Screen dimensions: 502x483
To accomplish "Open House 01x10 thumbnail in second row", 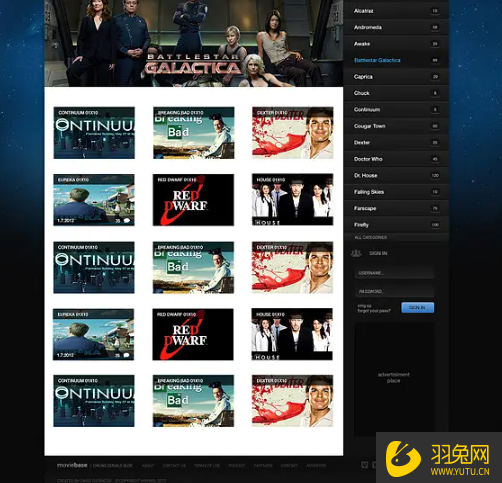I will pyautogui.click(x=292, y=200).
